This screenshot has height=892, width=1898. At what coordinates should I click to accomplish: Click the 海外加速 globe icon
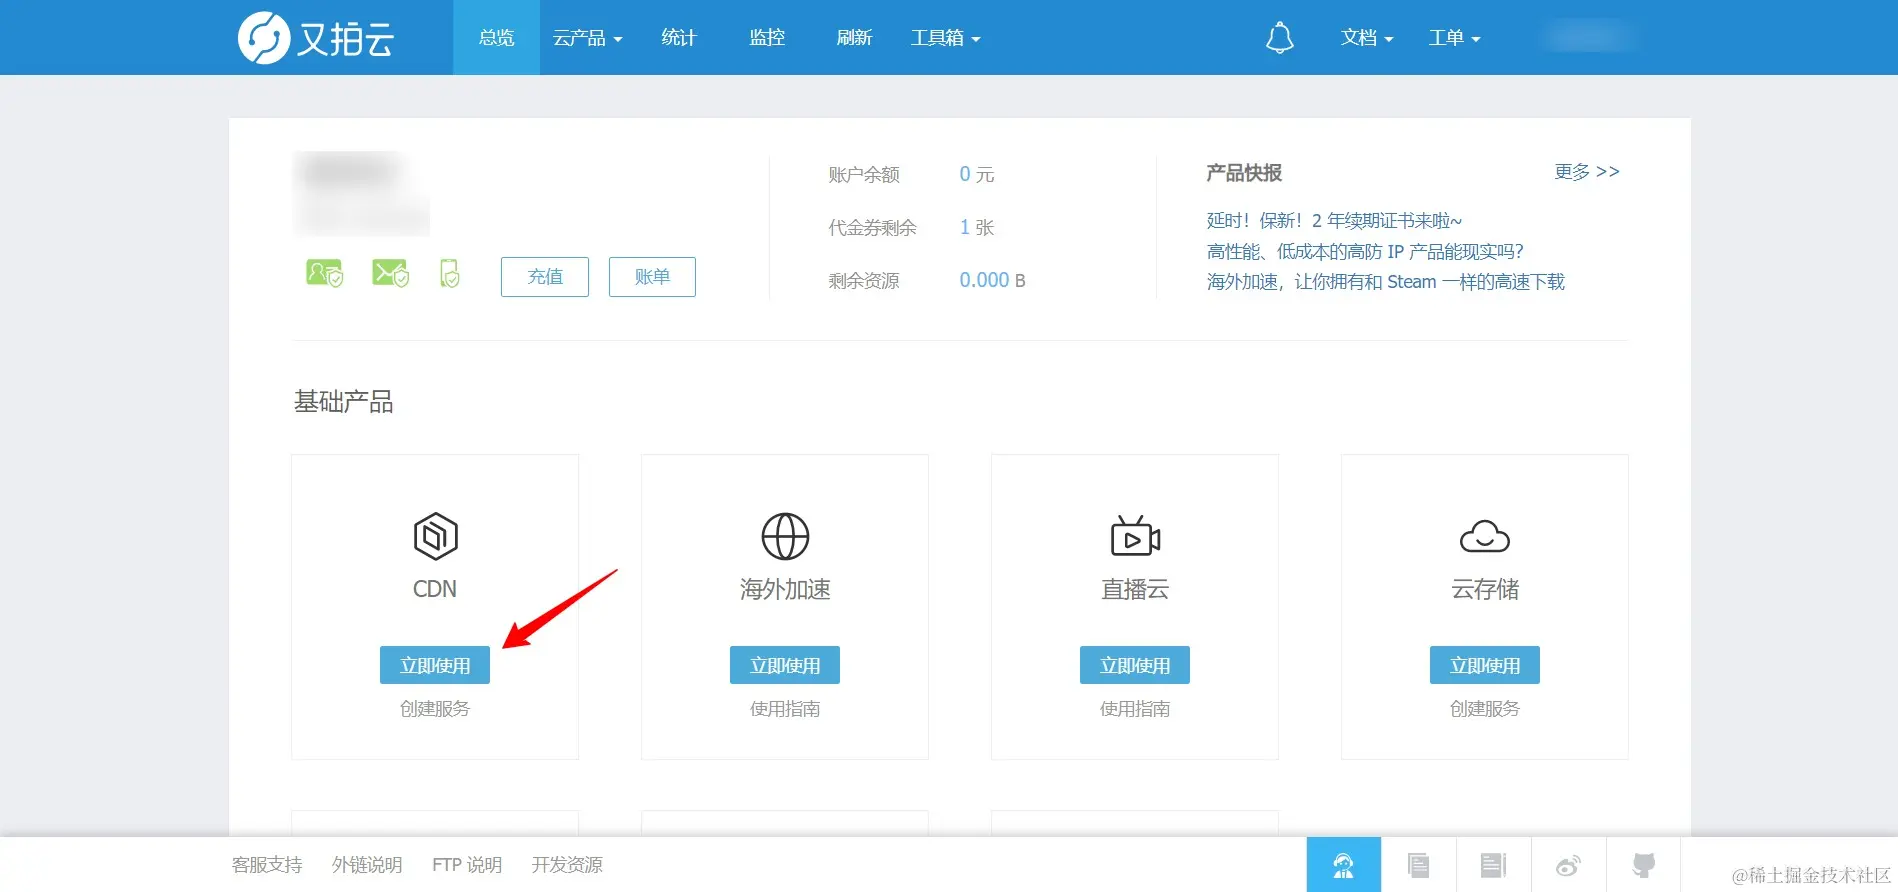tap(785, 537)
